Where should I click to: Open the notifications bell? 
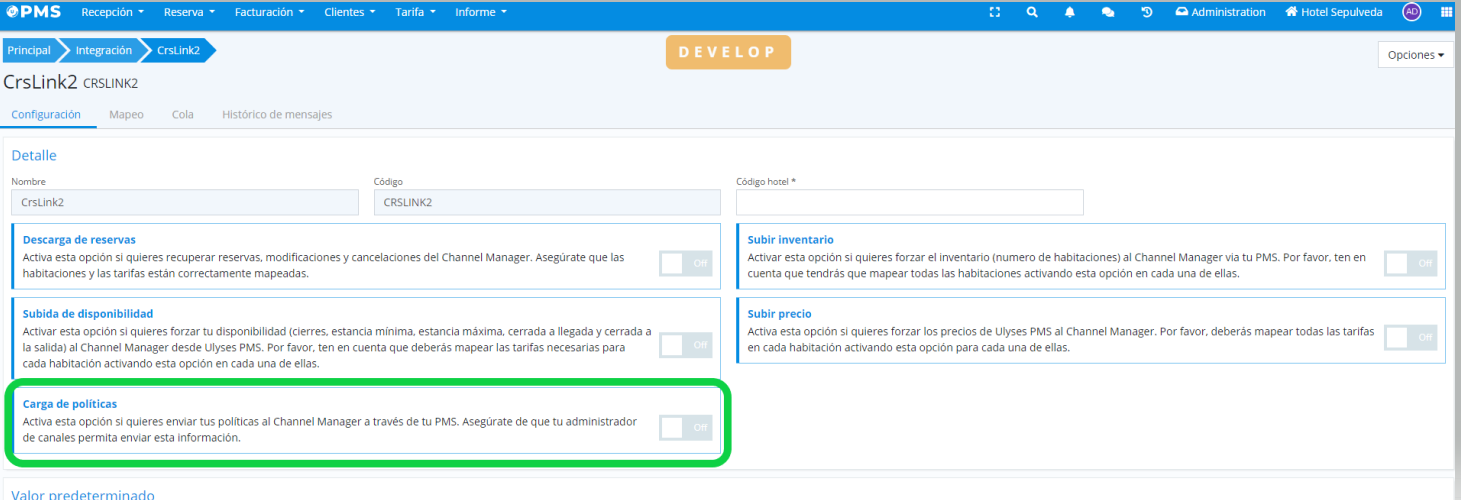(x=1069, y=12)
